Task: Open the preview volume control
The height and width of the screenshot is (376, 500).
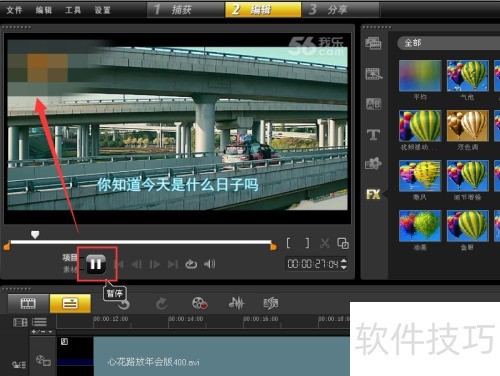Action: coord(210,264)
